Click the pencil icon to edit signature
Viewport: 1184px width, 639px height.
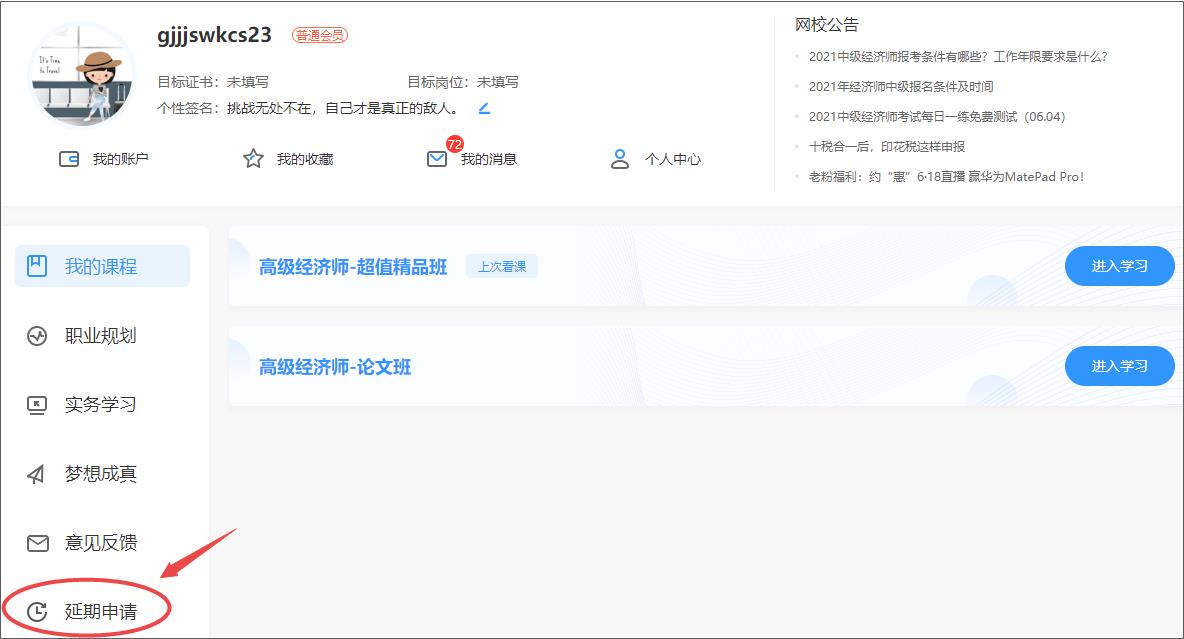[x=484, y=108]
